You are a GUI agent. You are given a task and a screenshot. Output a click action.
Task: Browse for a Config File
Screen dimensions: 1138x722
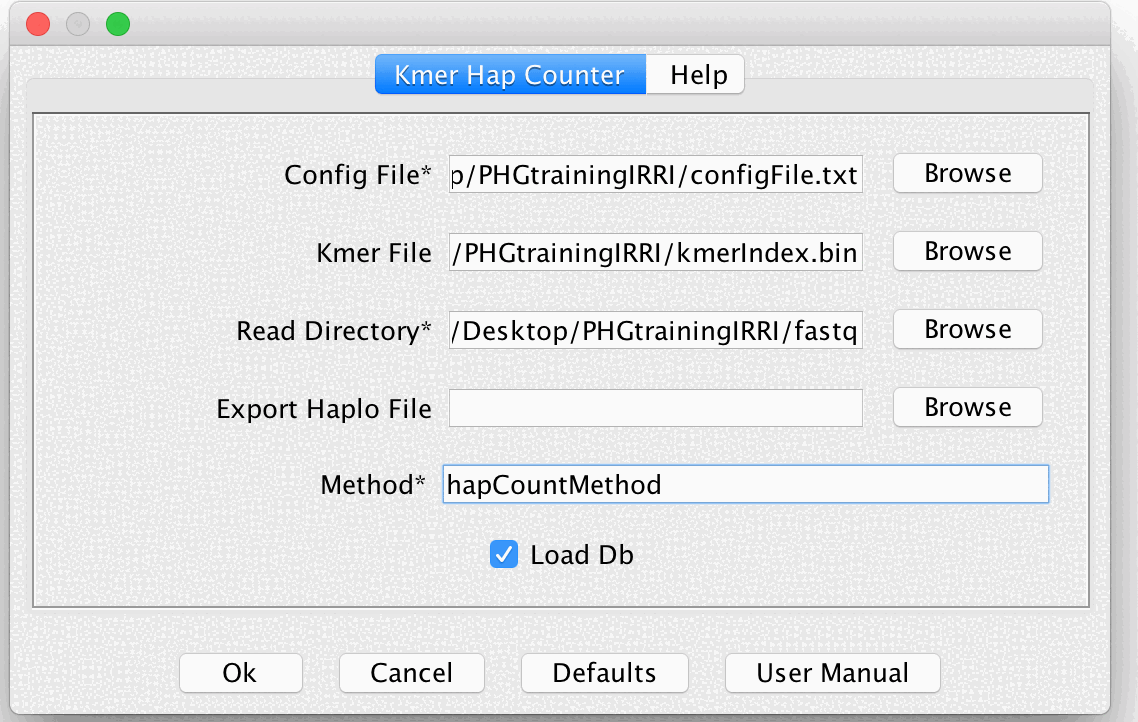(x=966, y=173)
